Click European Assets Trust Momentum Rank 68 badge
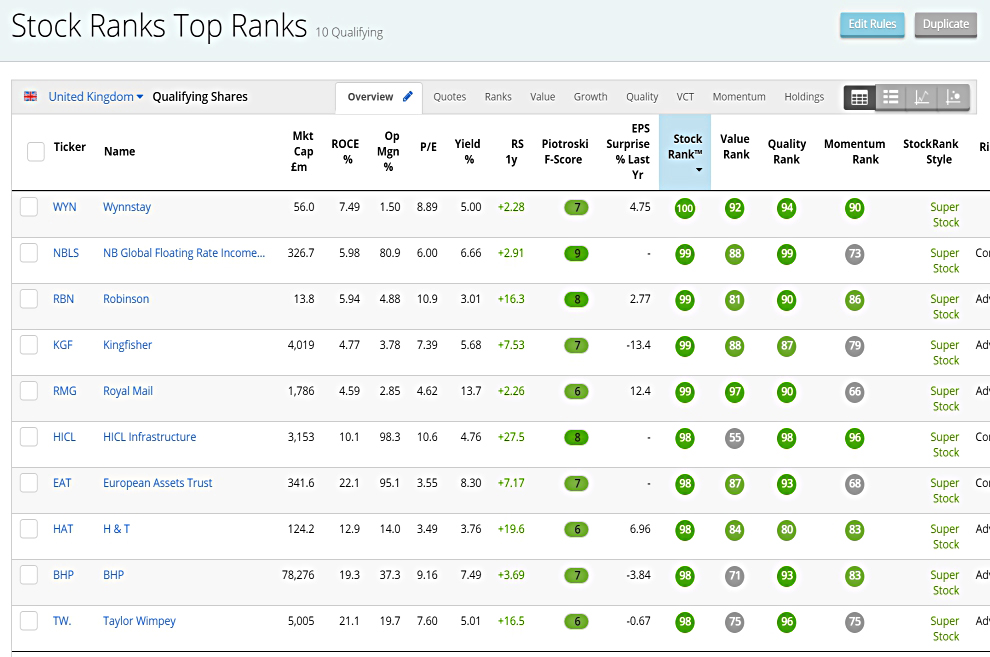Screen dimensions: 990x657 (x=854, y=484)
